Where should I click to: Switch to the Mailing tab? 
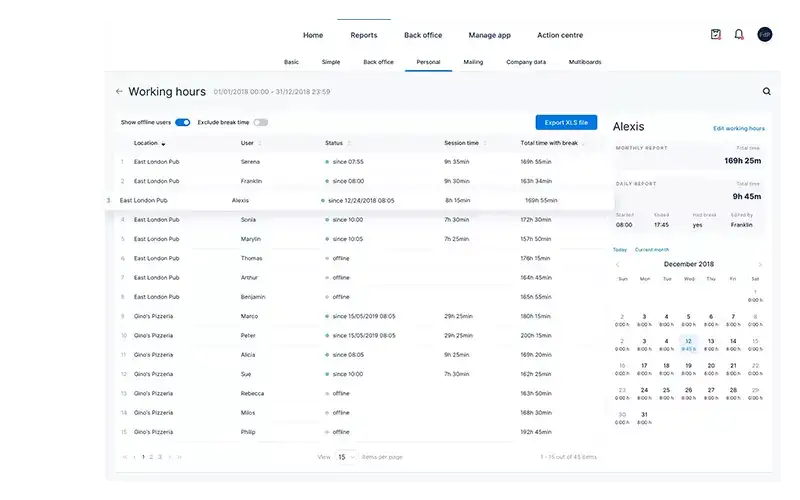coord(473,62)
